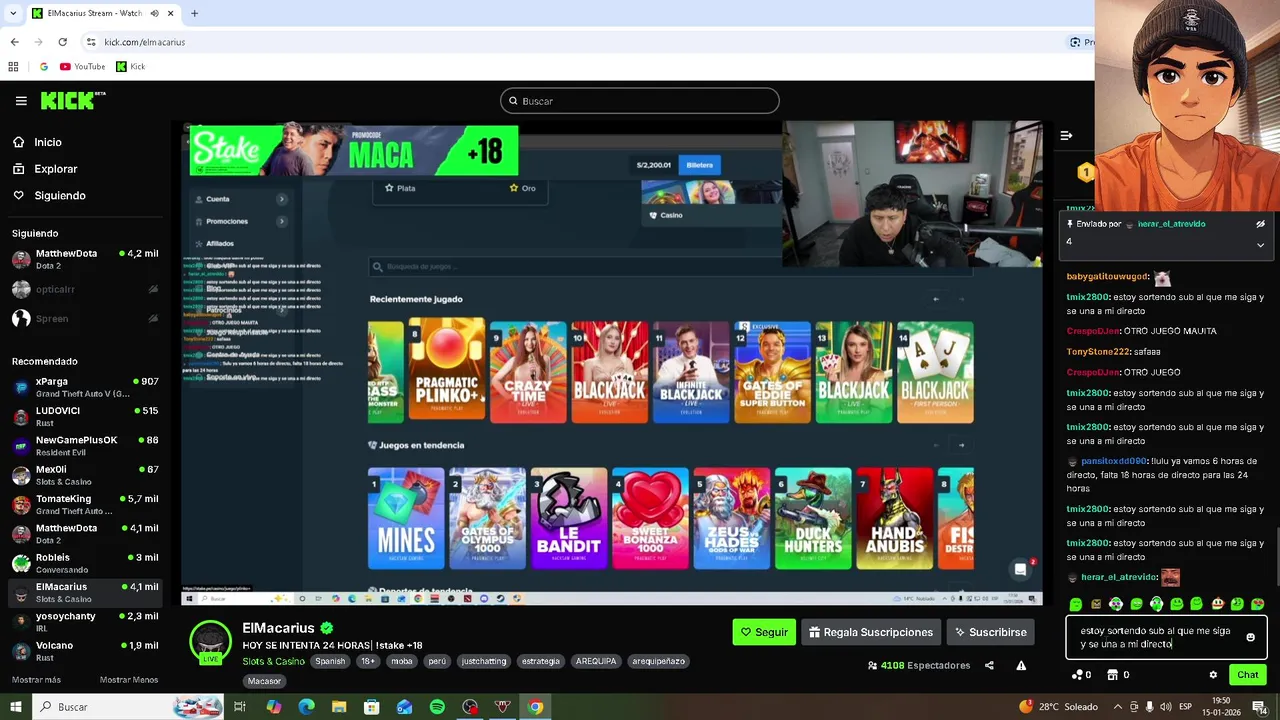Click the report warning icon
This screenshot has width=1280, height=720.
pyautogui.click(x=1021, y=666)
